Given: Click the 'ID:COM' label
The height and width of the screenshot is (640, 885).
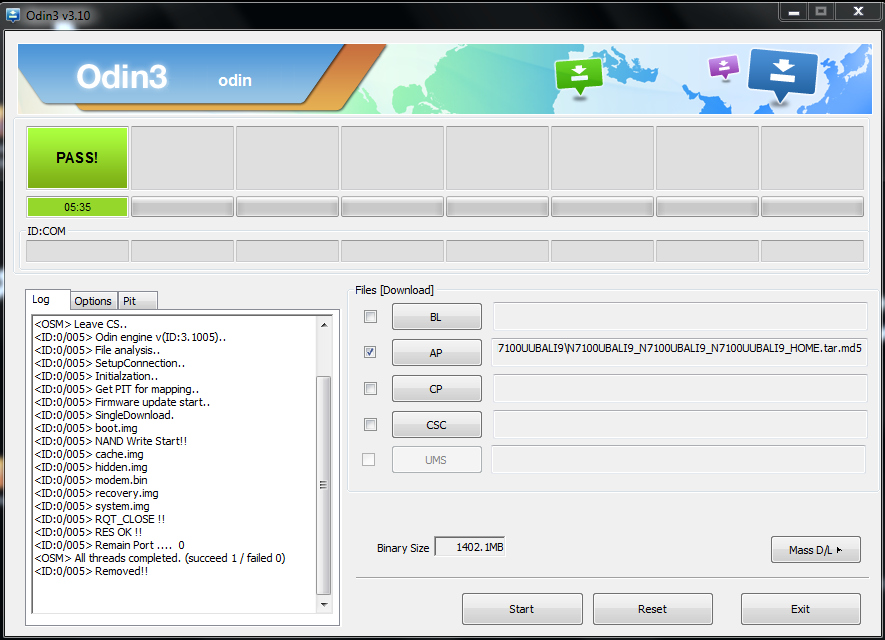Looking at the screenshot, I should click(x=46, y=231).
